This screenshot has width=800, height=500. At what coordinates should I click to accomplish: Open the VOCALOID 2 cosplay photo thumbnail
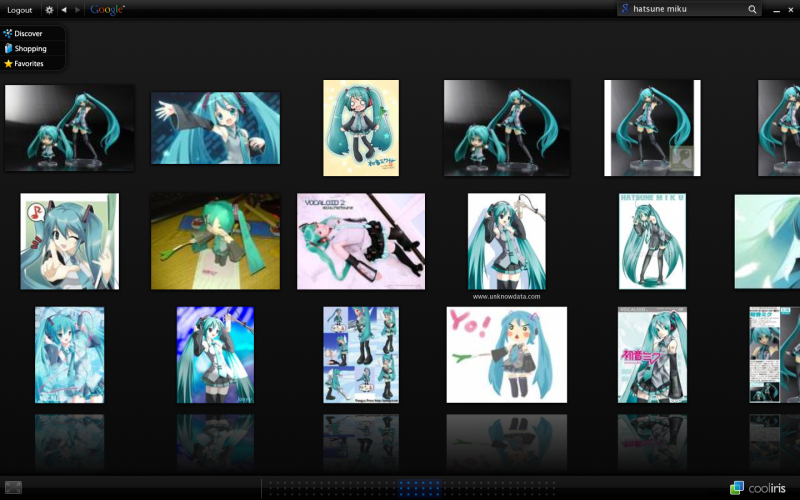click(x=361, y=241)
